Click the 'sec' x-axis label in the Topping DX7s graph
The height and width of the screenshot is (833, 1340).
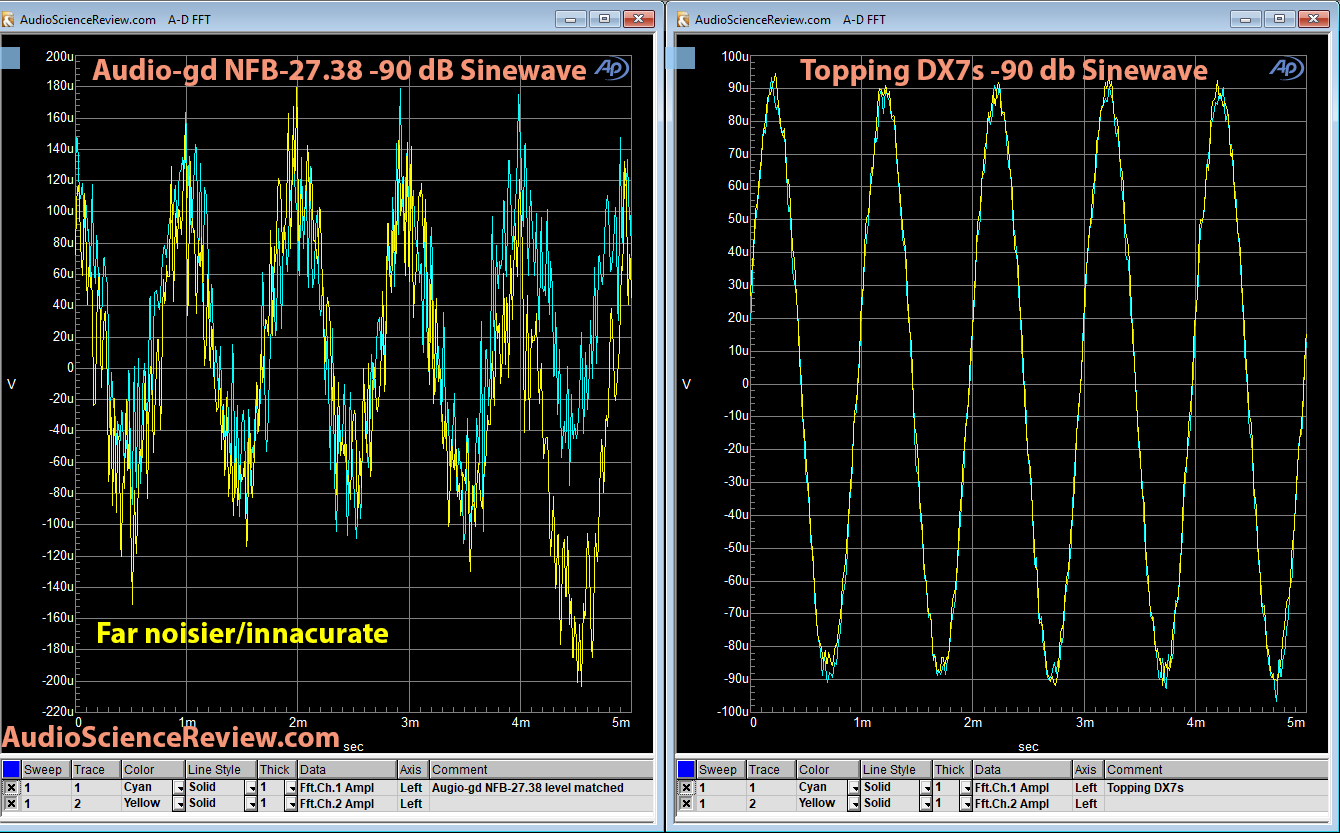click(x=1028, y=747)
